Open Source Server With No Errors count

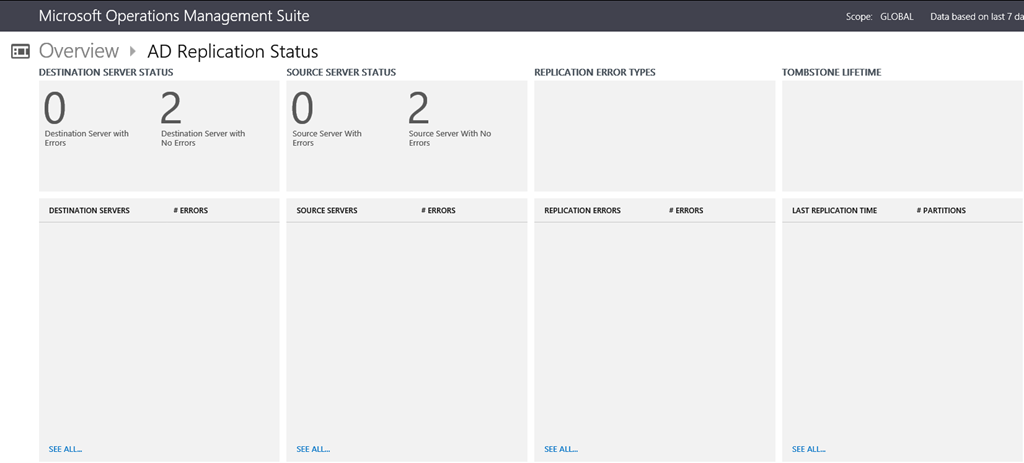(419, 110)
